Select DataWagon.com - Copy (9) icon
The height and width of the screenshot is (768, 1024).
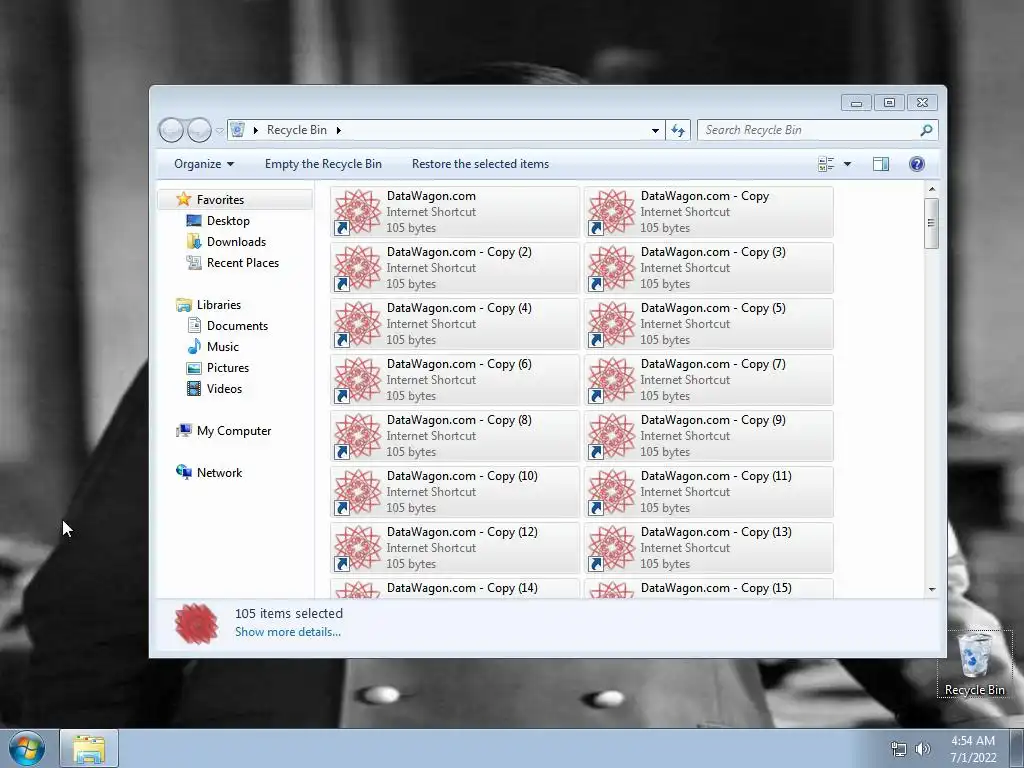(611, 436)
